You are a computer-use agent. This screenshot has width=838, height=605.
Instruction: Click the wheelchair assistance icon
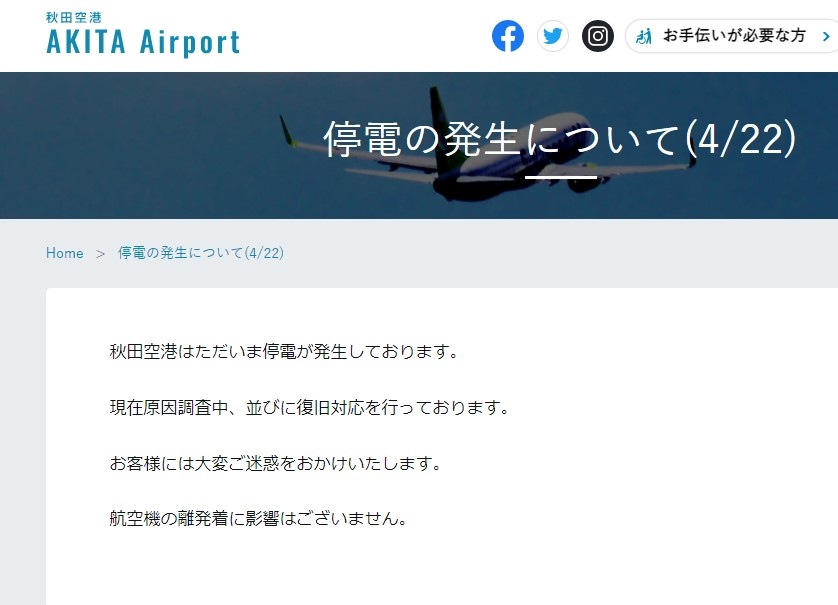click(x=644, y=36)
